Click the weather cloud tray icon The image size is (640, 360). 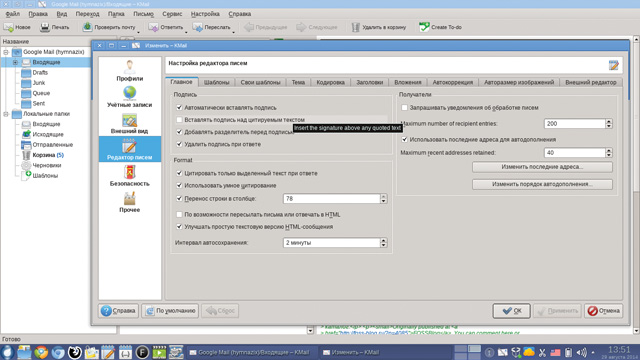529,352
